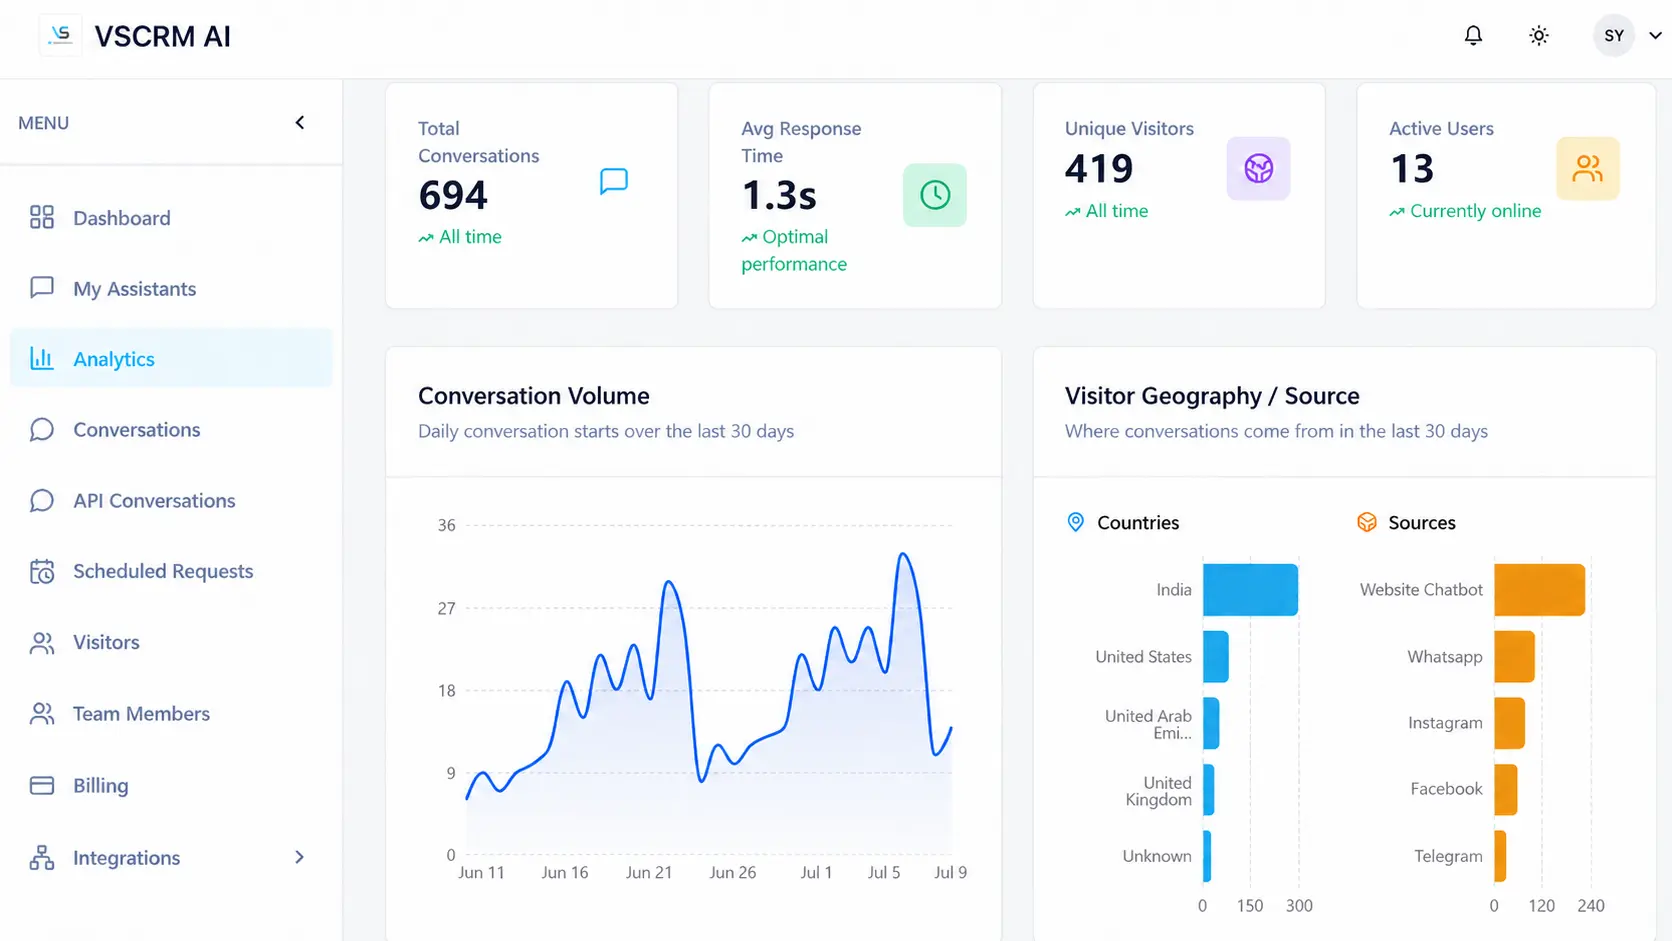Click the 694 total conversations value
1672x941 pixels.
pos(453,195)
